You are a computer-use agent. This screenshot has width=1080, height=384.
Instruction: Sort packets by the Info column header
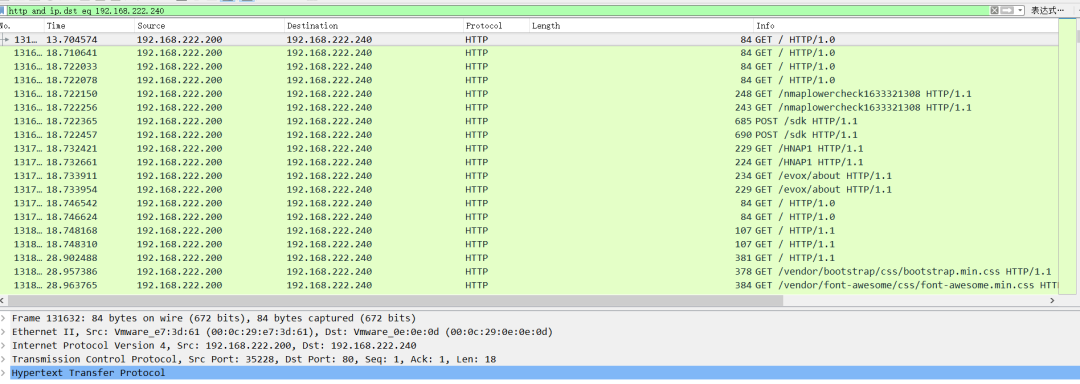click(906, 25)
